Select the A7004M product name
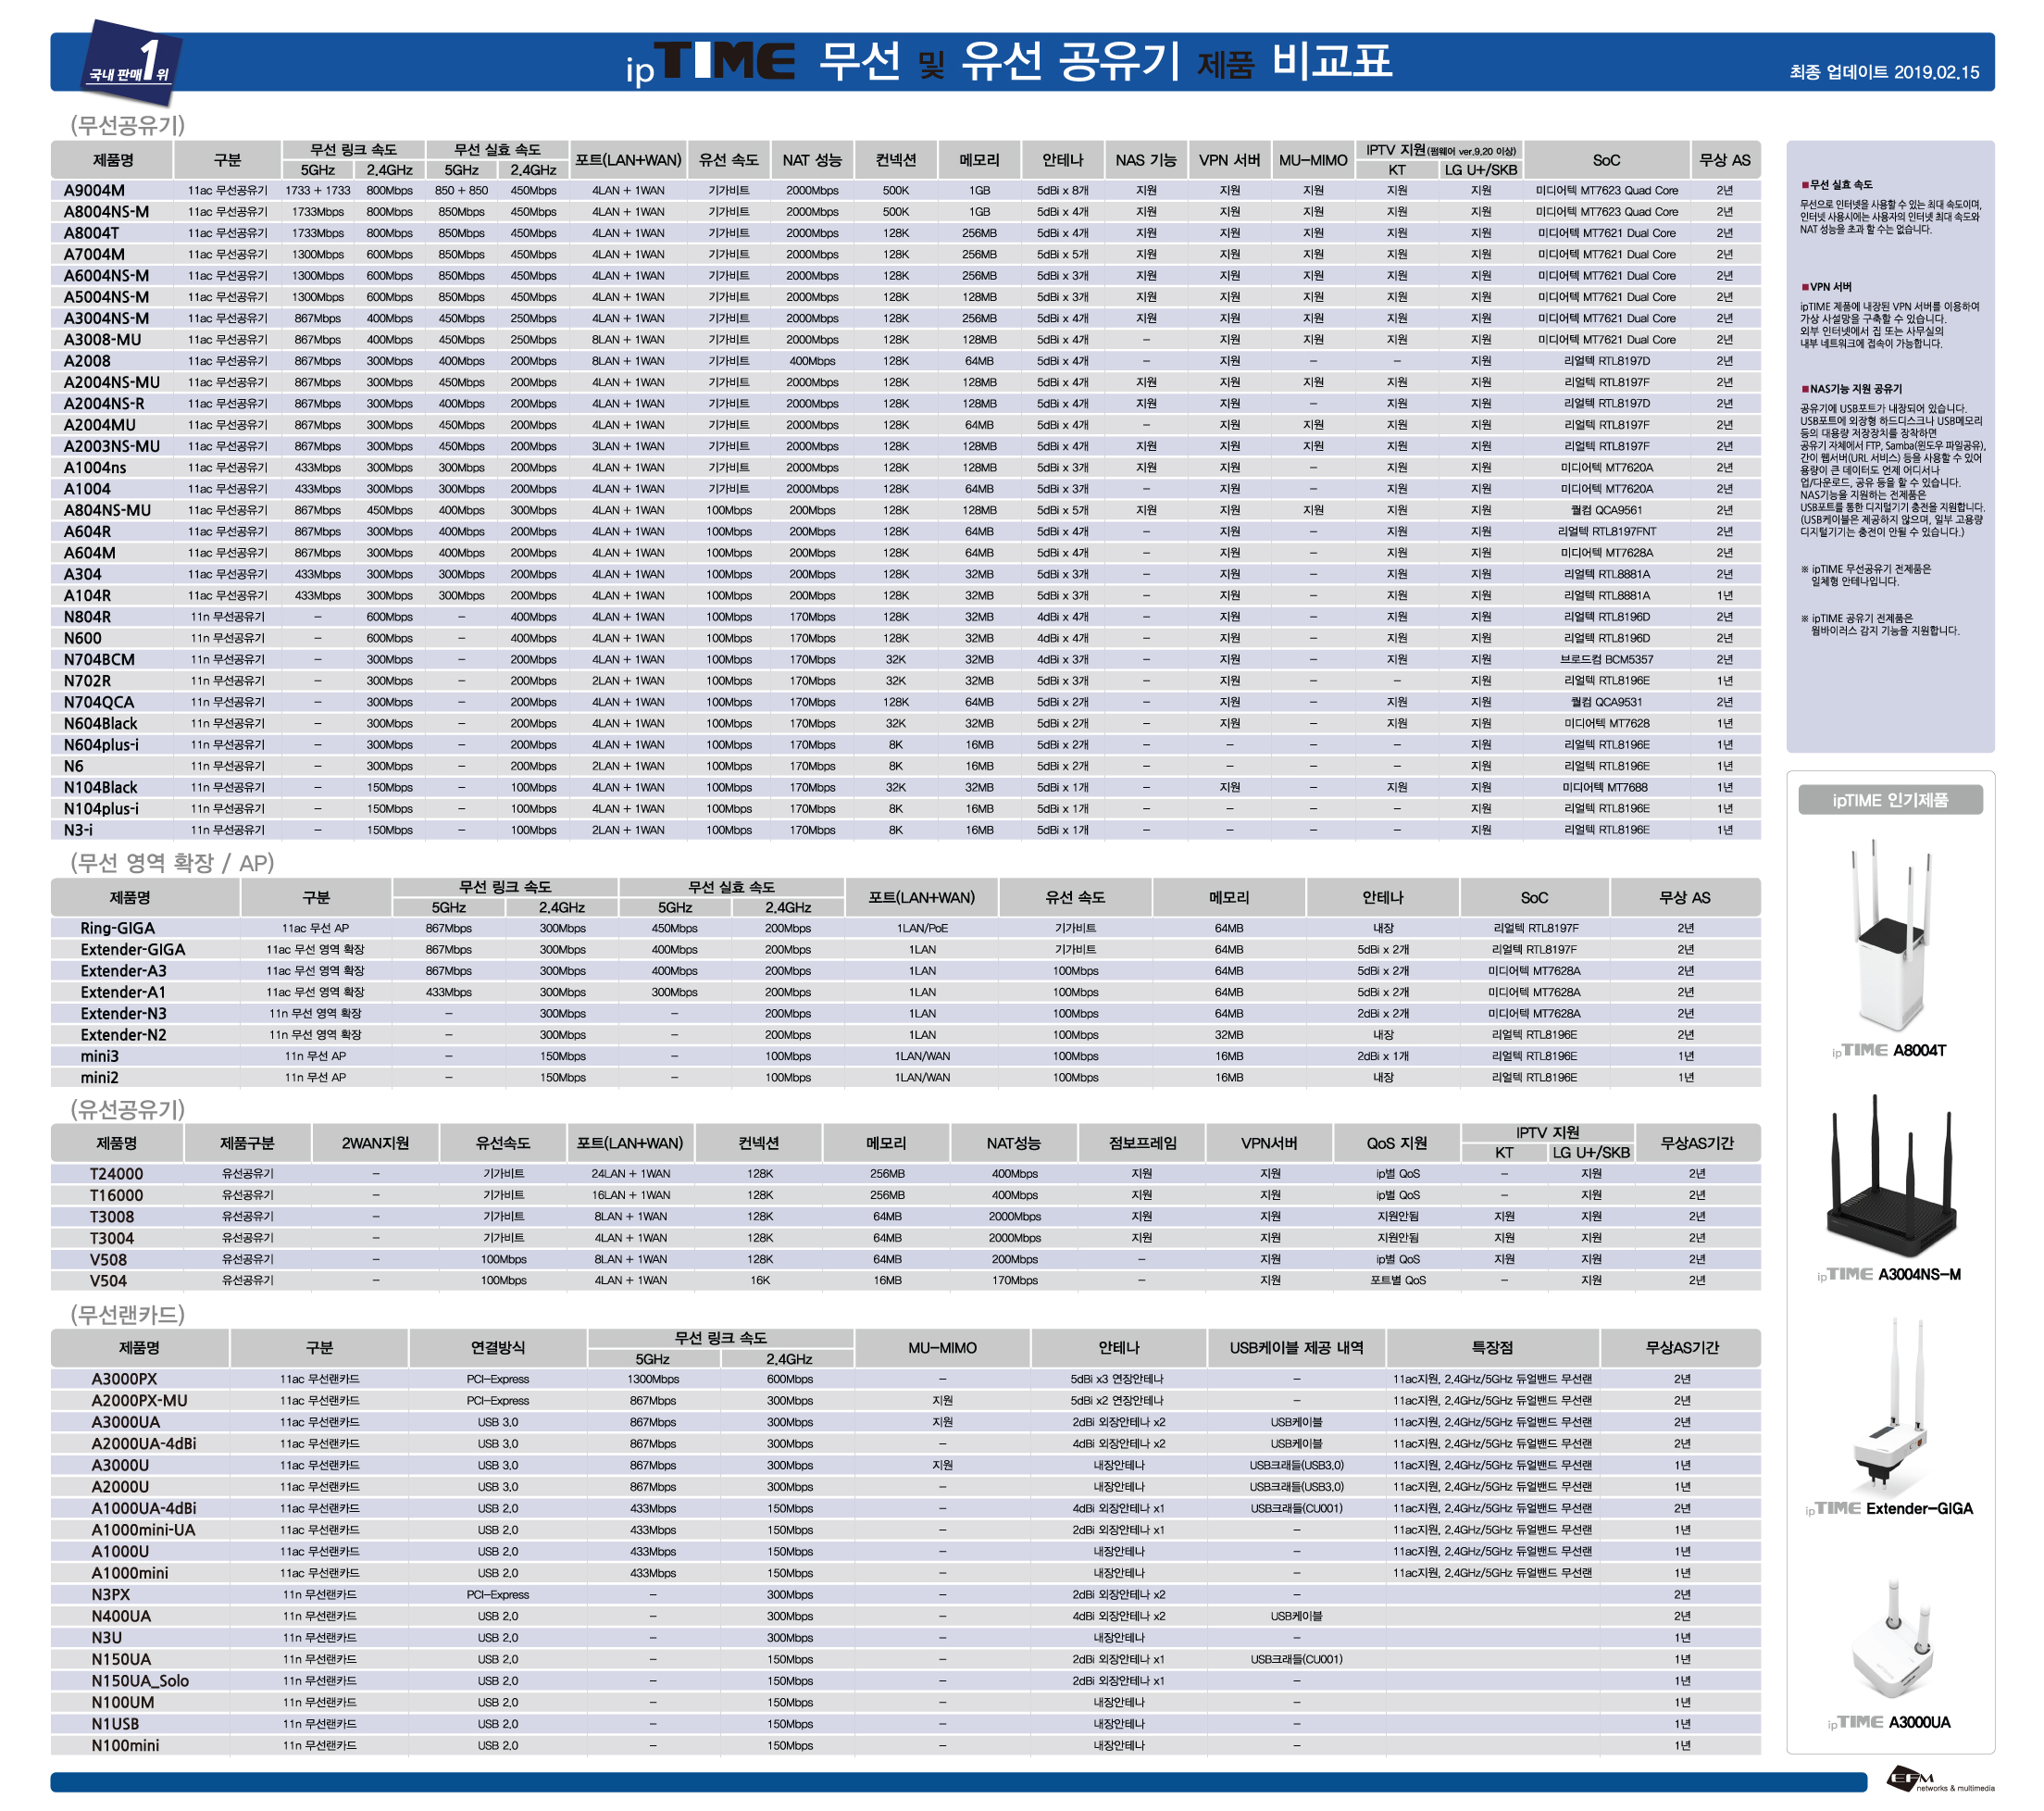The height and width of the screenshot is (1811, 2044). pyautogui.click(x=94, y=254)
